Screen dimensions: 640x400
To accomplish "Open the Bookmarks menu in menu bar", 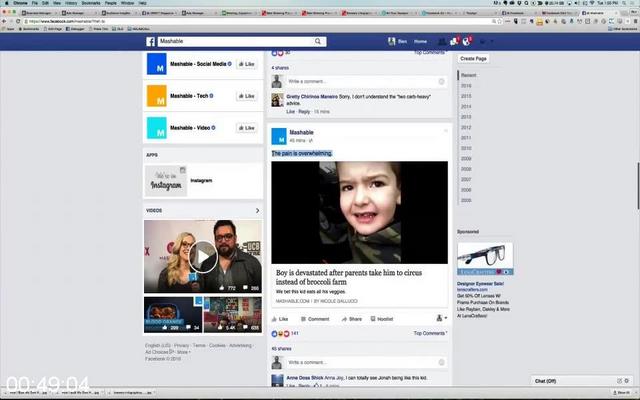I will point(91,3).
